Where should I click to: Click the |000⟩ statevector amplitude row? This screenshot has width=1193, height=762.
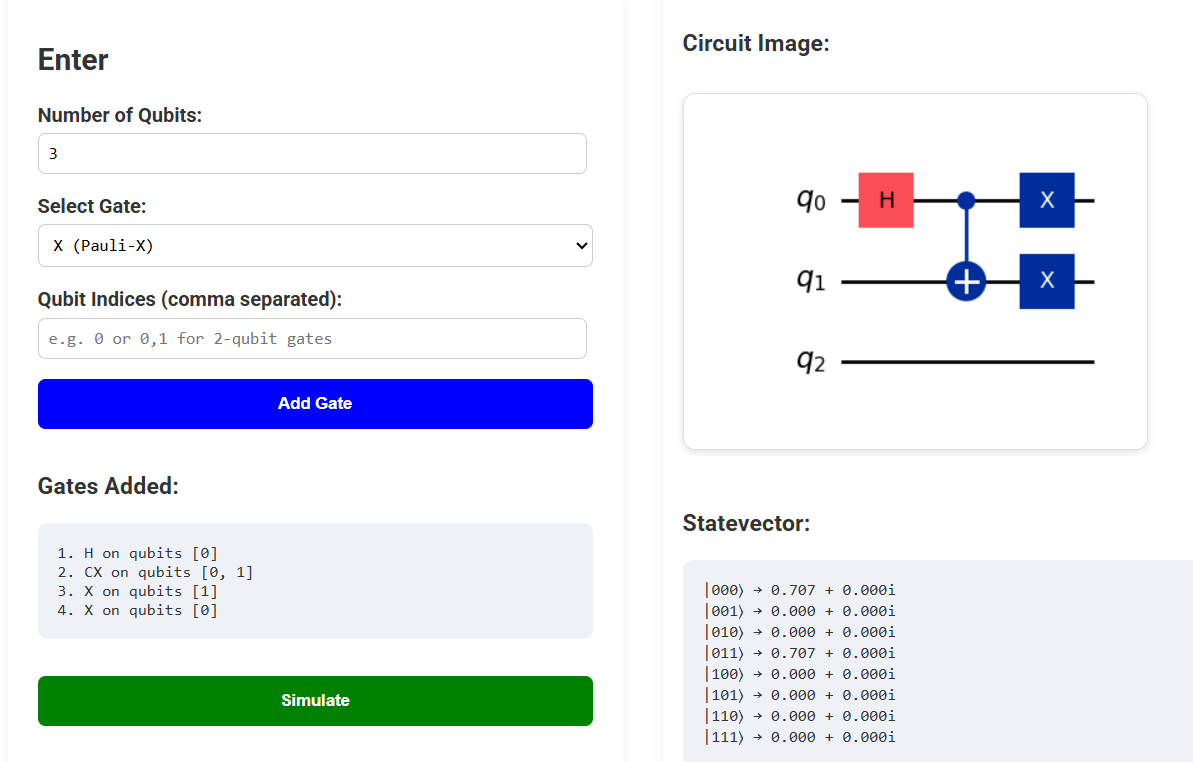(x=800, y=590)
